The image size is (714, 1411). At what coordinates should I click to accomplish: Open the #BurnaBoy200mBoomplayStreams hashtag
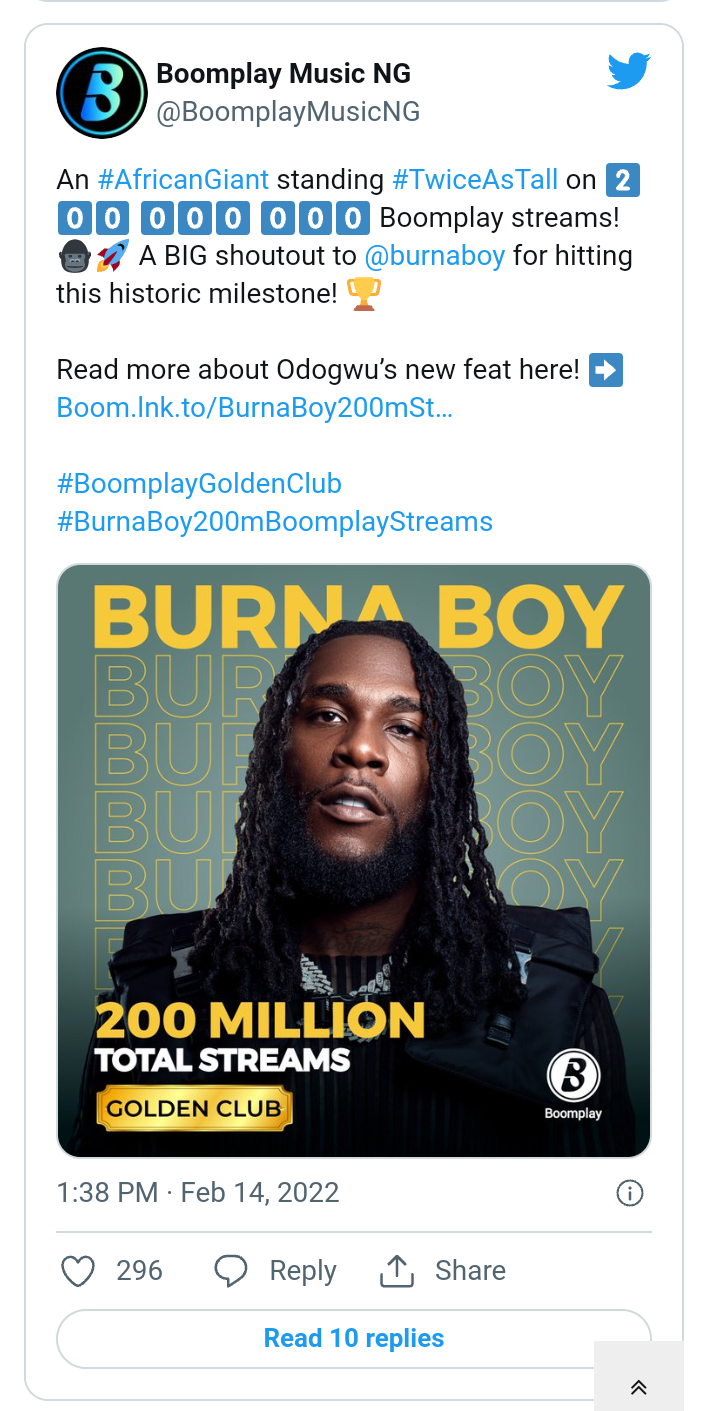coord(274,522)
